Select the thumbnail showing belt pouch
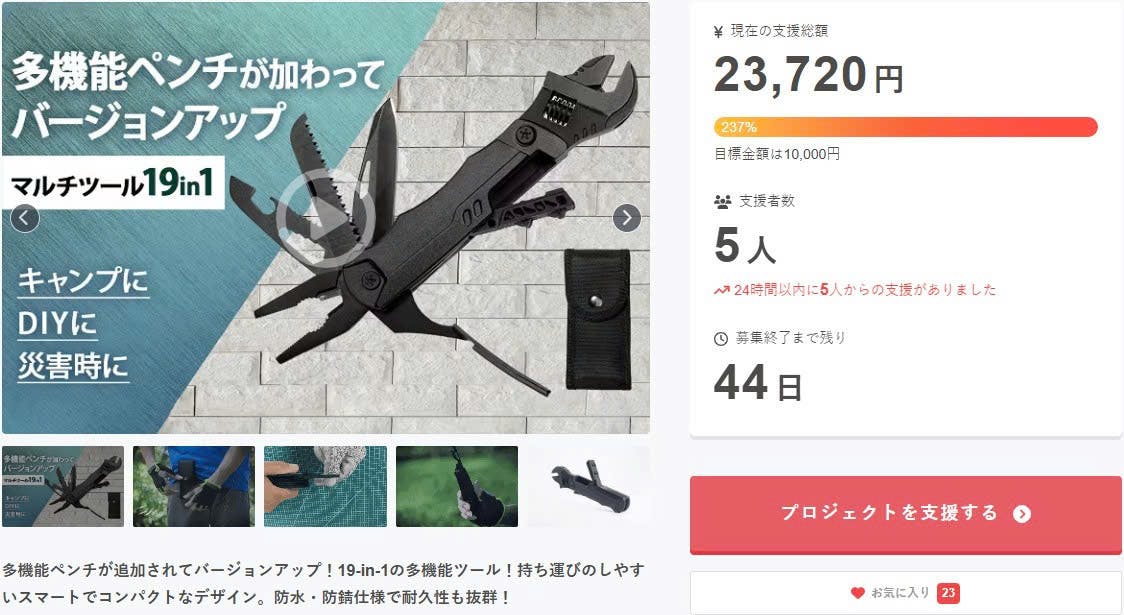The image size is (1124, 615). click(x=194, y=486)
